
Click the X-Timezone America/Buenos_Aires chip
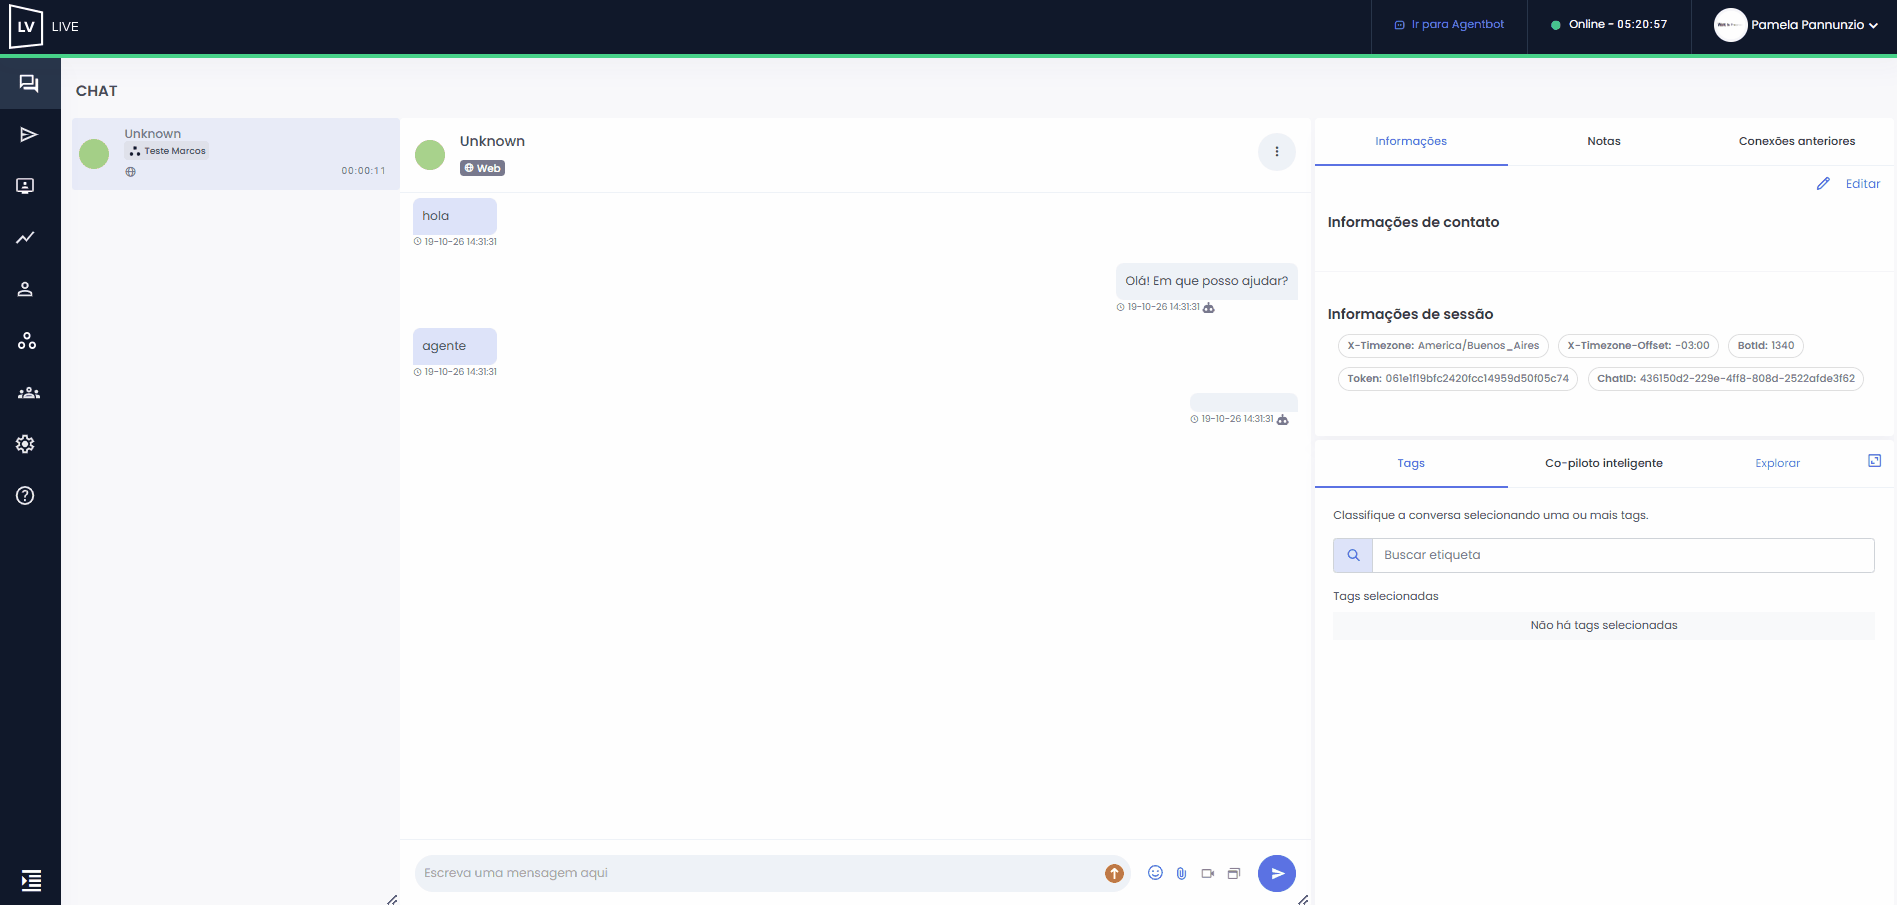(x=1443, y=346)
